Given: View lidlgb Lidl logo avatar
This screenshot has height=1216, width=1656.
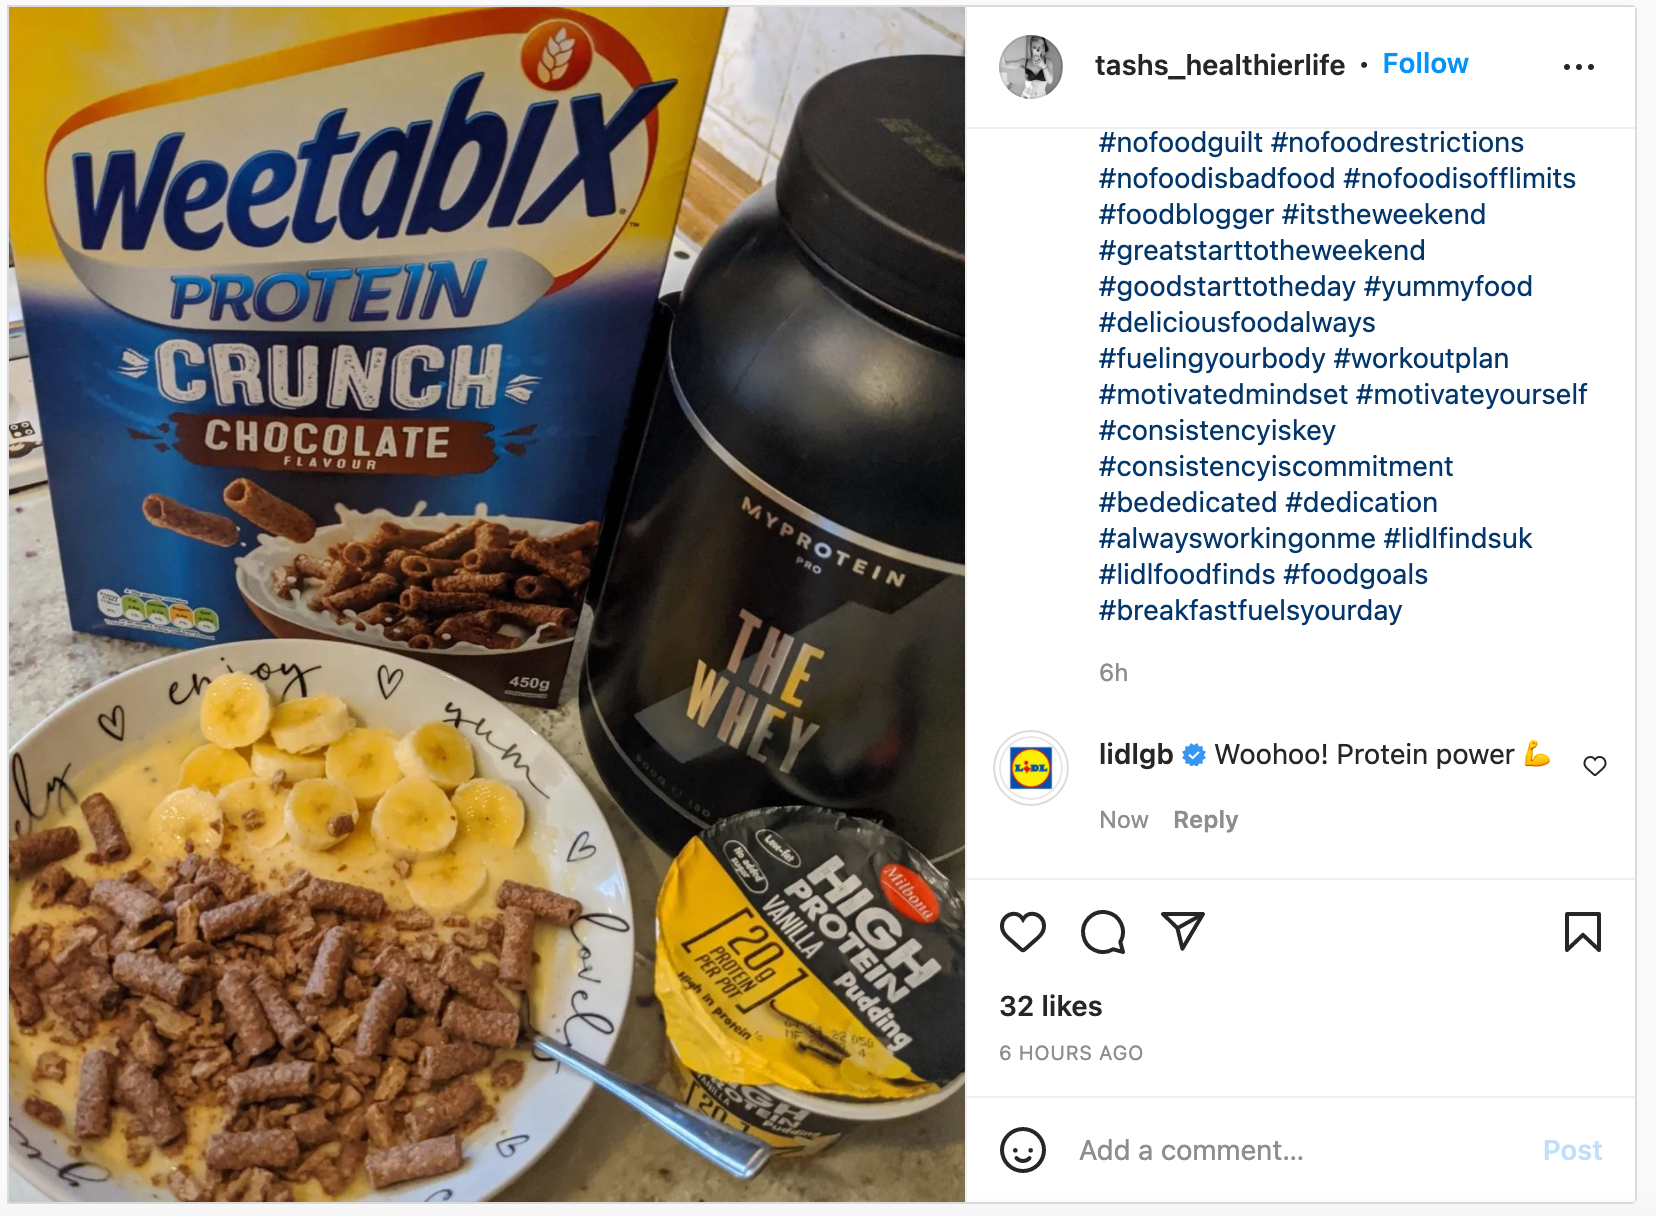Looking at the screenshot, I should pos(1031,768).
